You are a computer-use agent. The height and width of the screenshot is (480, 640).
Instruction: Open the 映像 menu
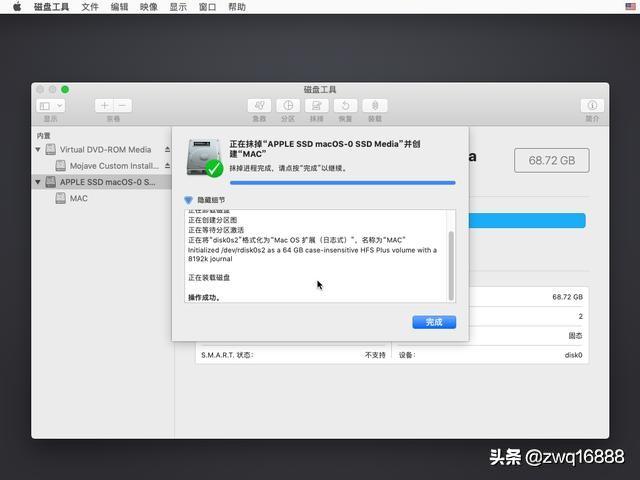[149, 7]
